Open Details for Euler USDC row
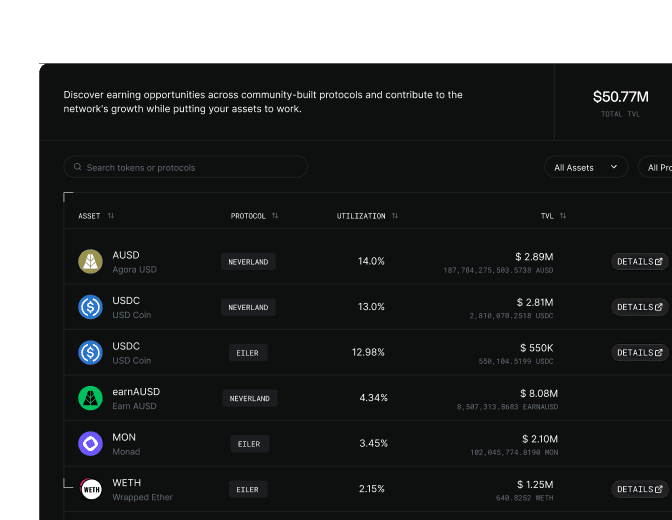The height and width of the screenshot is (520, 672). point(639,352)
